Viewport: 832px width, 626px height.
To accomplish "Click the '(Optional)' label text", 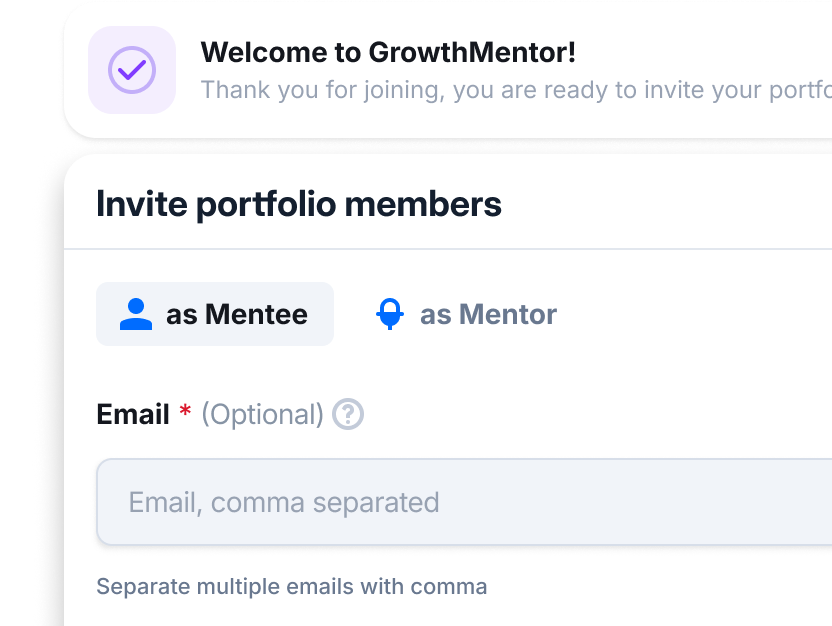I will pos(263,414).
